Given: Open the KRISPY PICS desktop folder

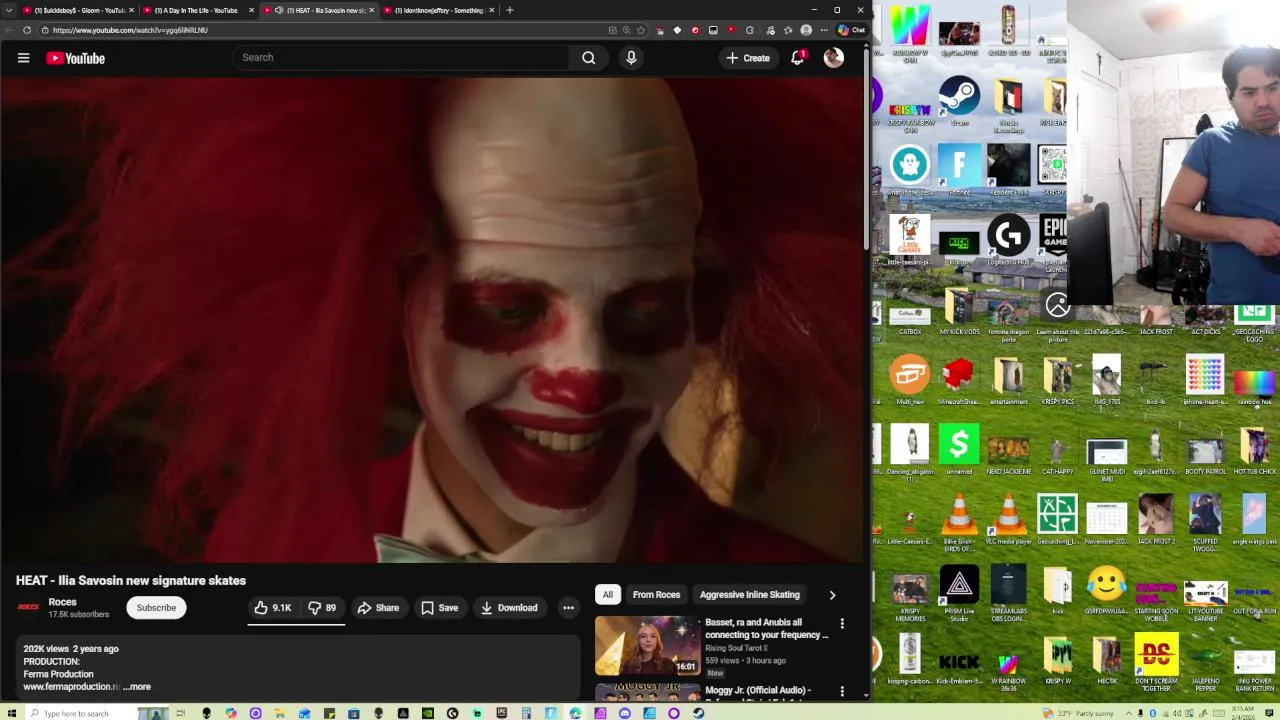Looking at the screenshot, I should click(1057, 381).
